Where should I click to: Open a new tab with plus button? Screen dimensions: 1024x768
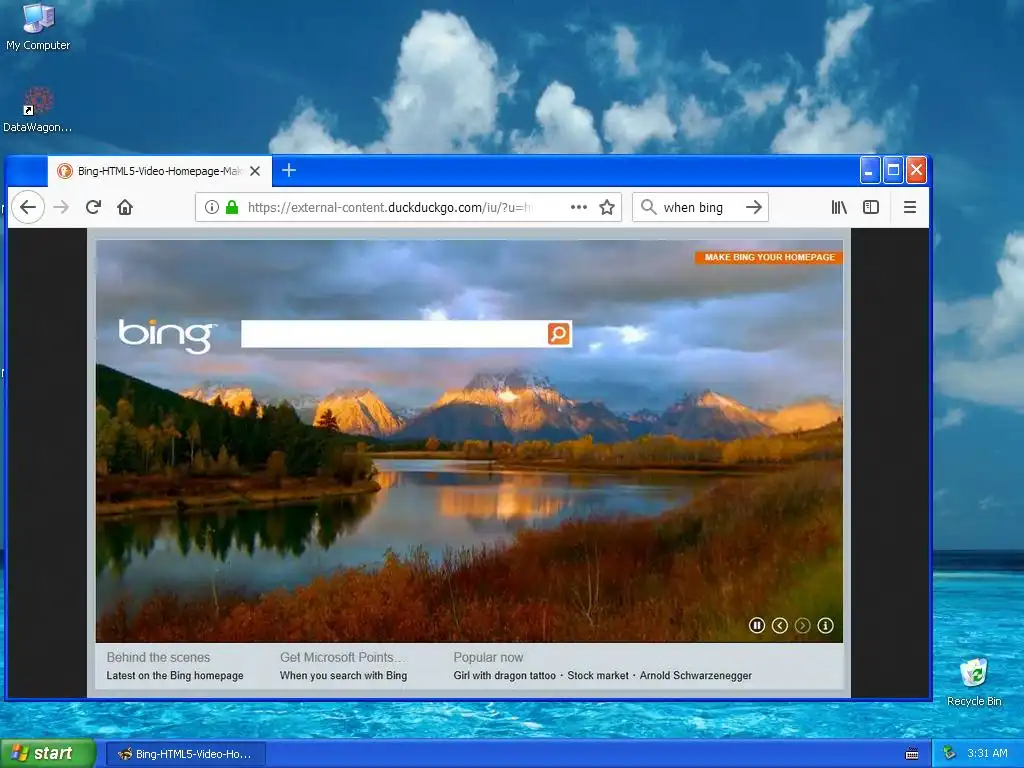(x=289, y=170)
